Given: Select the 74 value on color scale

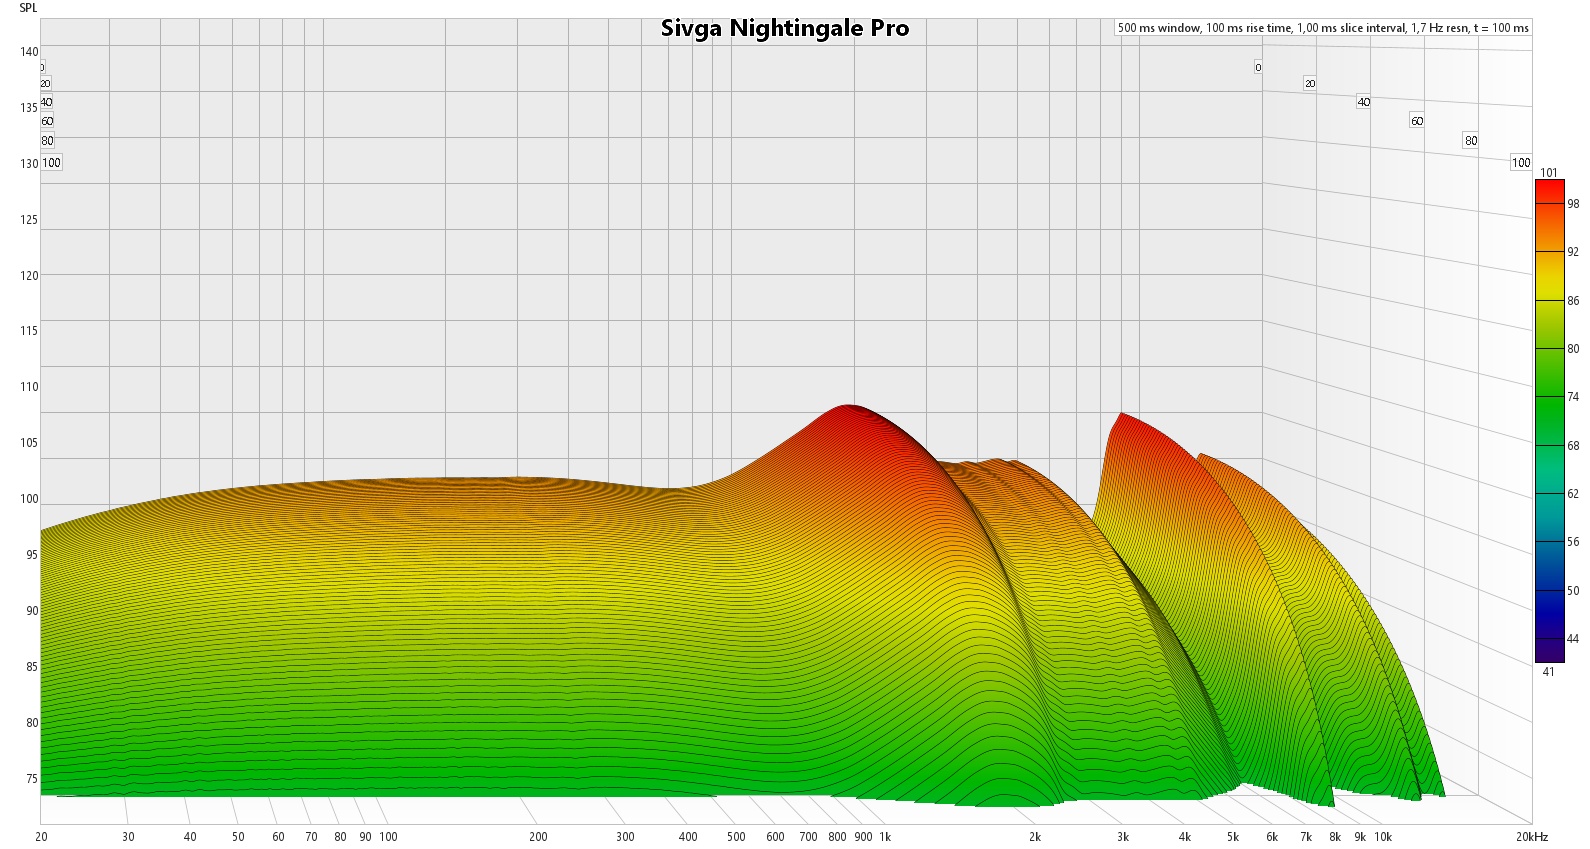Looking at the screenshot, I should (x=1573, y=397).
